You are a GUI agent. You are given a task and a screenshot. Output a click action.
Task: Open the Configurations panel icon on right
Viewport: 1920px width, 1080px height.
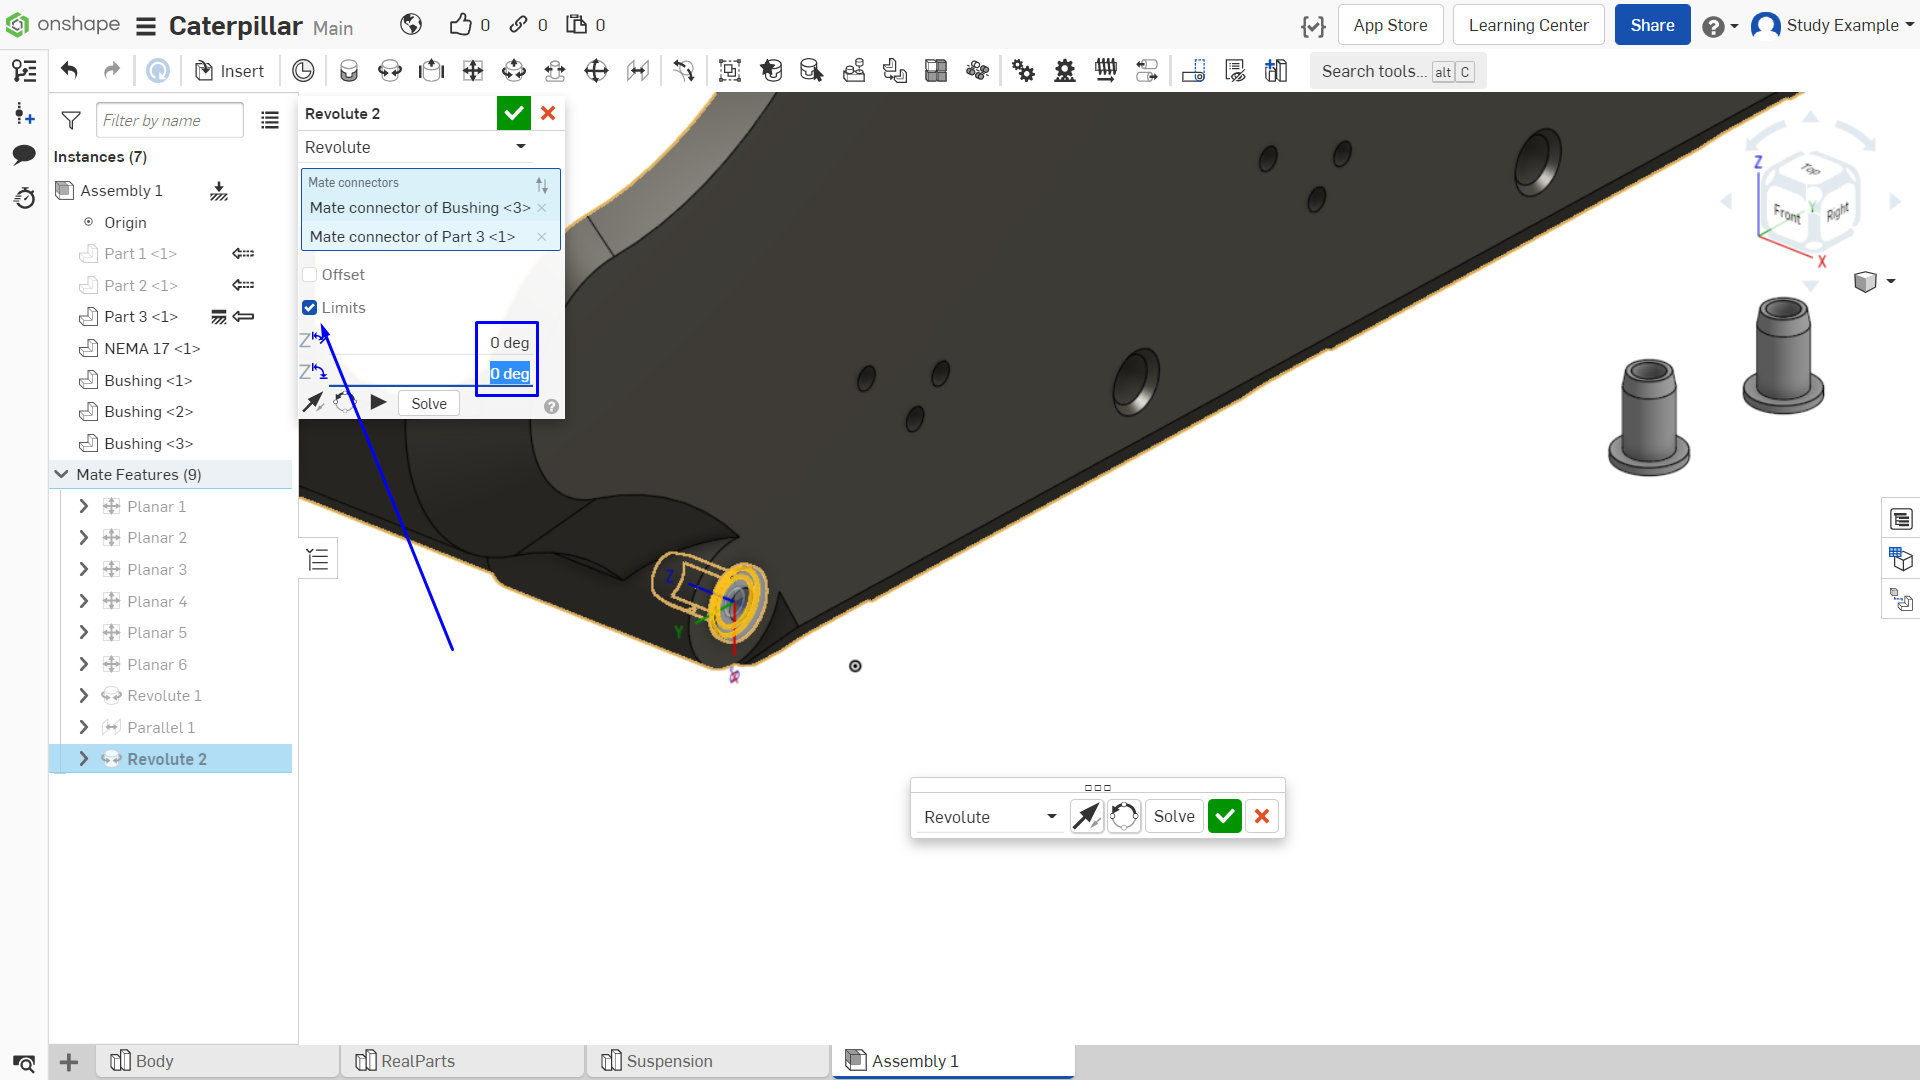click(1901, 560)
